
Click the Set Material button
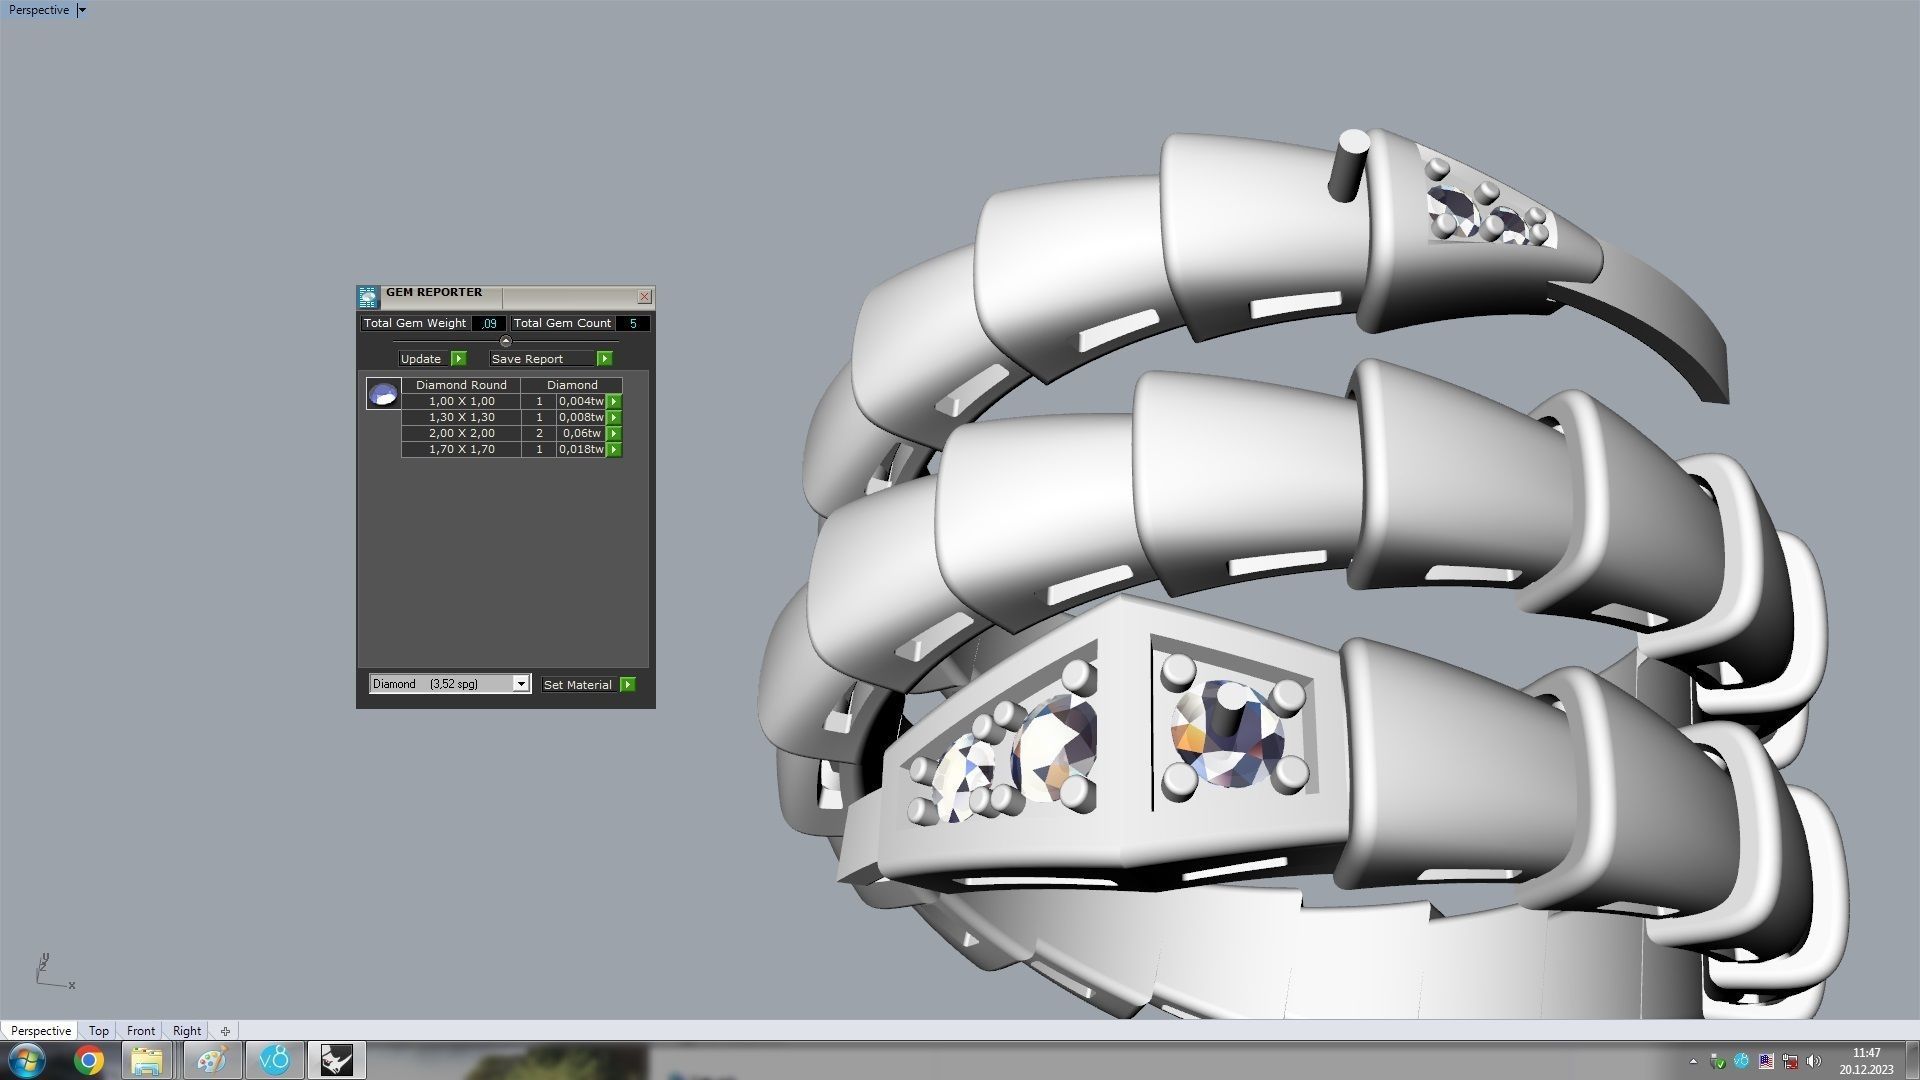579,684
